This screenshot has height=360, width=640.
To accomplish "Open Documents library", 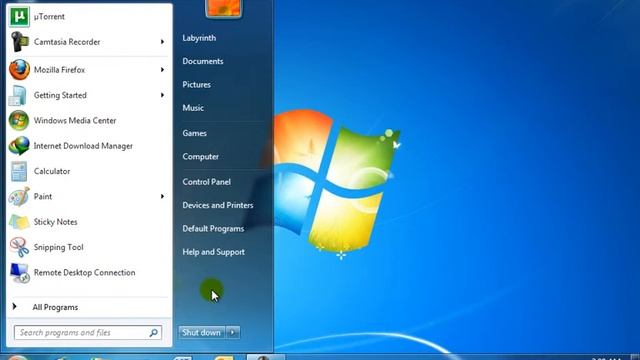I will (203, 61).
